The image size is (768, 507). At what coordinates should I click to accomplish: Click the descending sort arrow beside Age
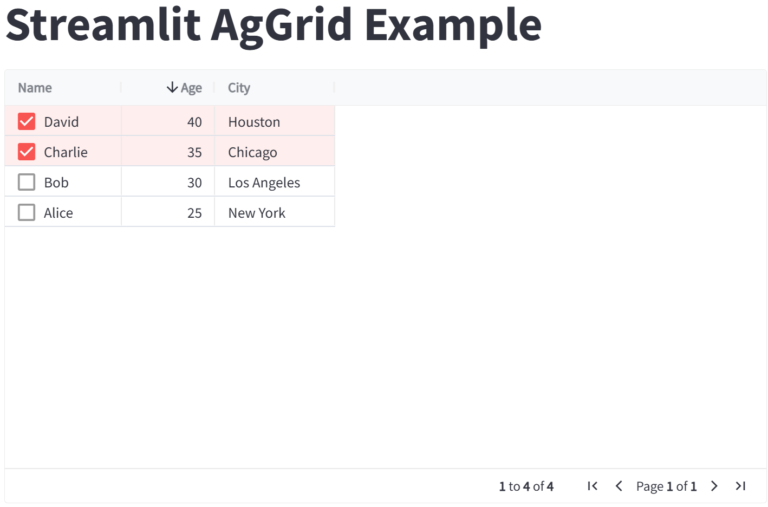[172, 87]
